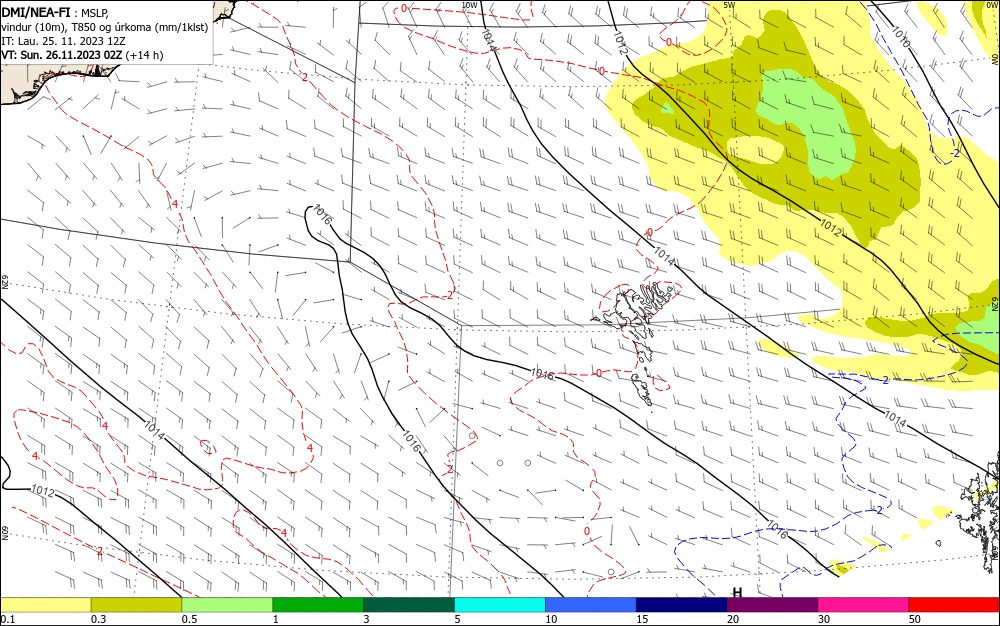Click the '0.3' legend value label
This screenshot has width=1000, height=626.
click(98, 620)
